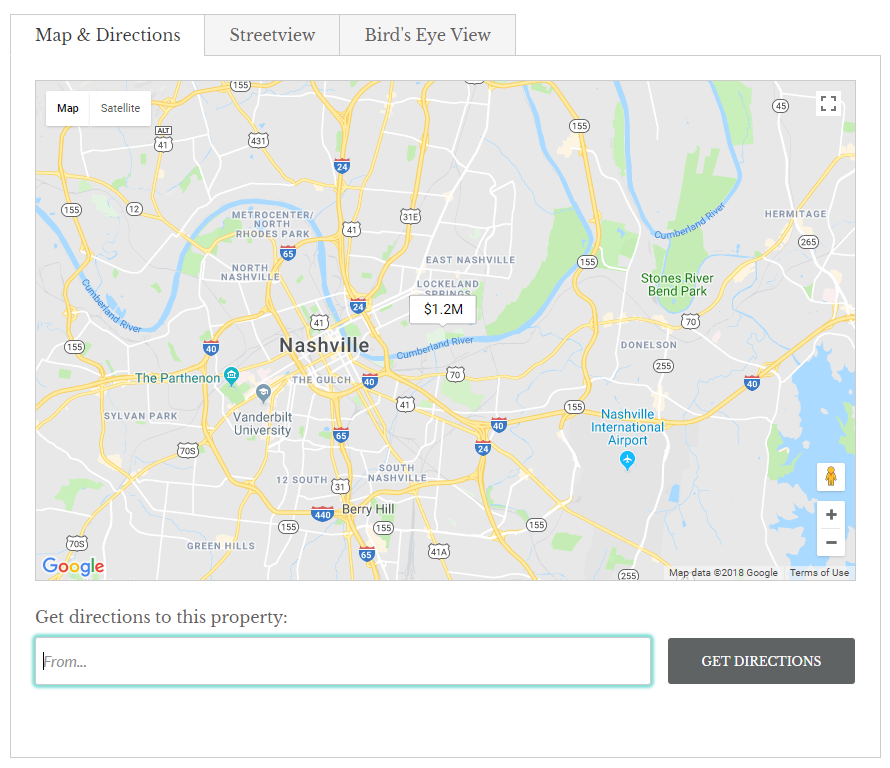Switch to Map & Directions tab
Image resolution: width=890 pixels, height=768 pixels.
click(x=108, y=35)
